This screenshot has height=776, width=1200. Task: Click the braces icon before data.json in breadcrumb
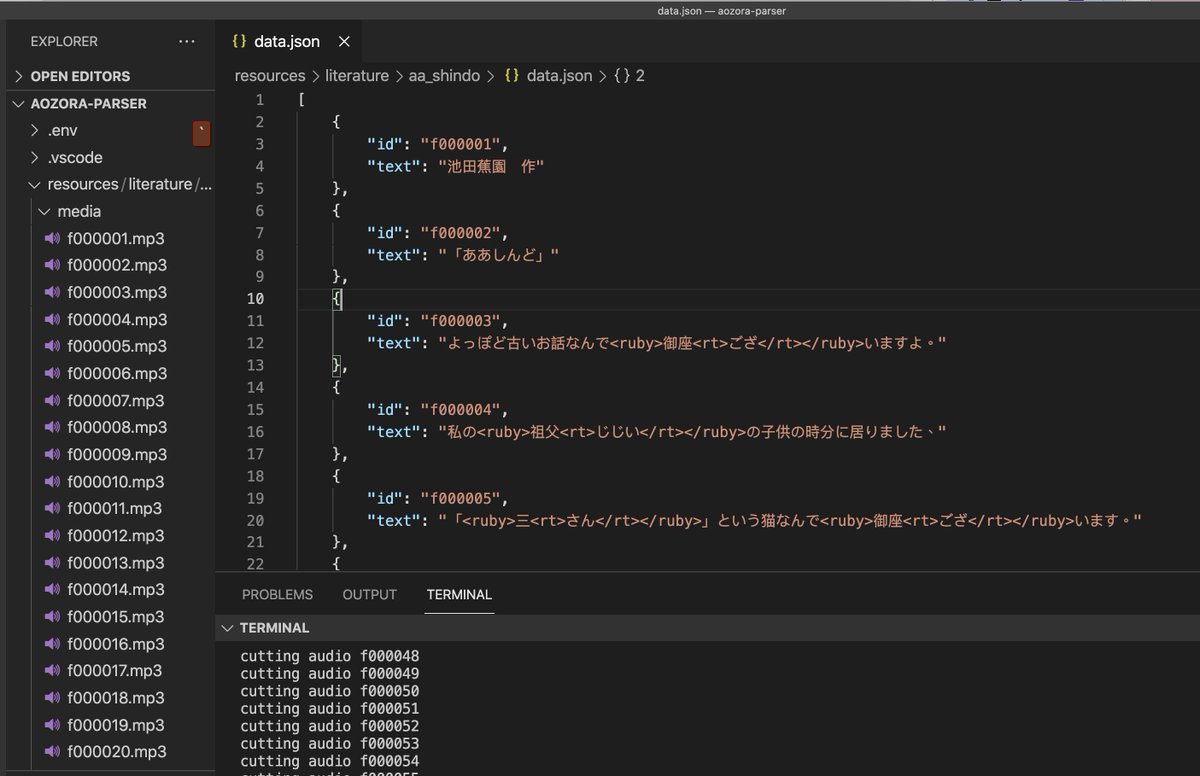click(510, 76)
